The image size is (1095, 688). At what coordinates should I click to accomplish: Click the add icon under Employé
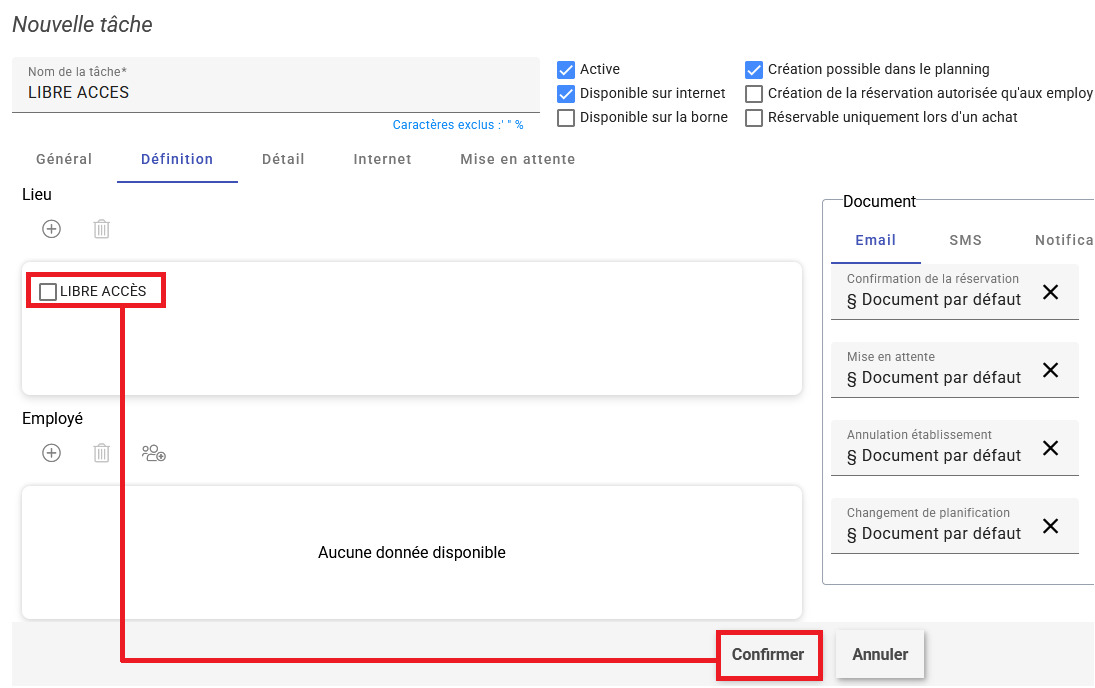51,453
